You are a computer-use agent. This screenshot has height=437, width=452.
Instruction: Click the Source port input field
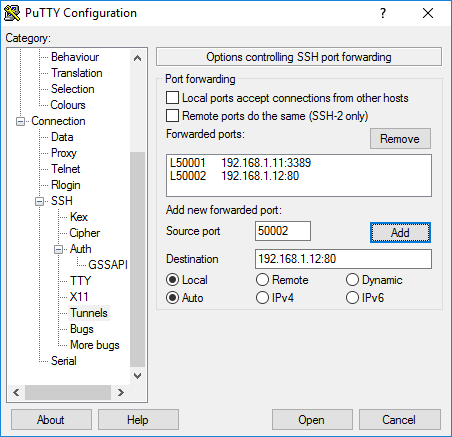tap(283, 231)
